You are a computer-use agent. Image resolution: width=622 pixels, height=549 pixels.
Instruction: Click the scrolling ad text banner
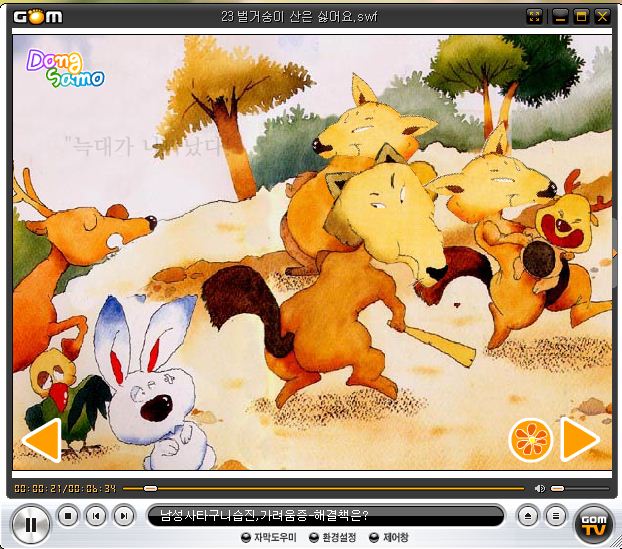tap(325, 516)
